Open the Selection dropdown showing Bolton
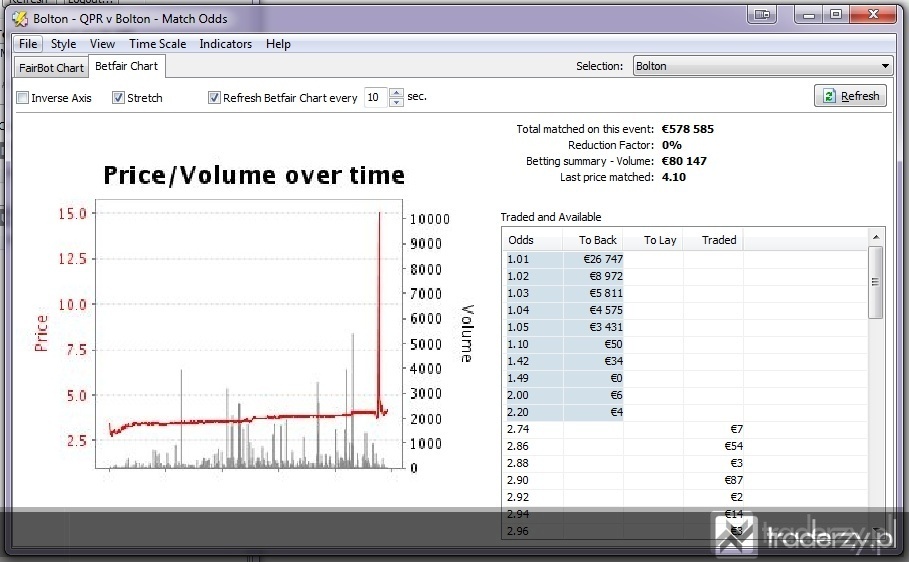 coord(762,66)
